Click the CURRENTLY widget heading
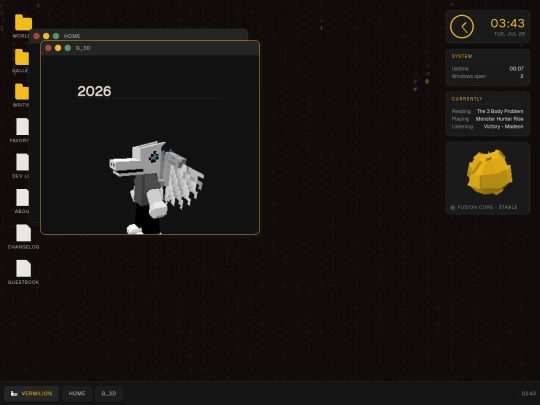 467,99
